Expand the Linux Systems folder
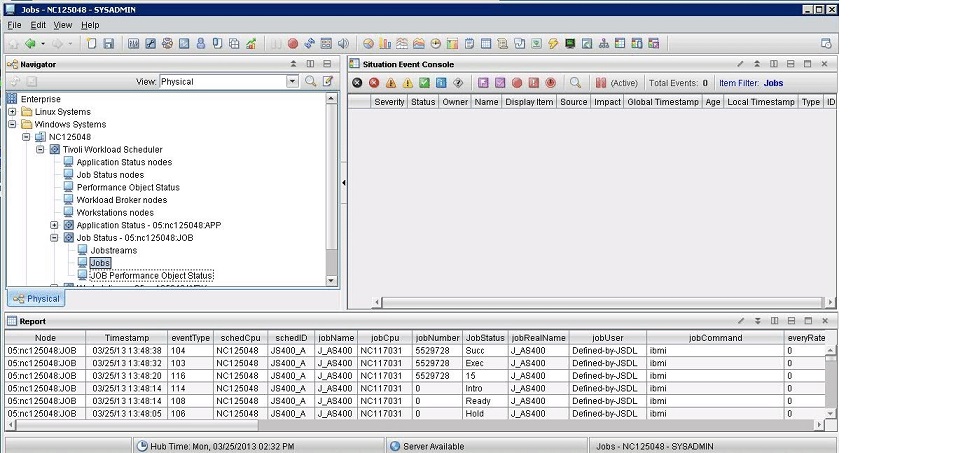 point(12,112)
